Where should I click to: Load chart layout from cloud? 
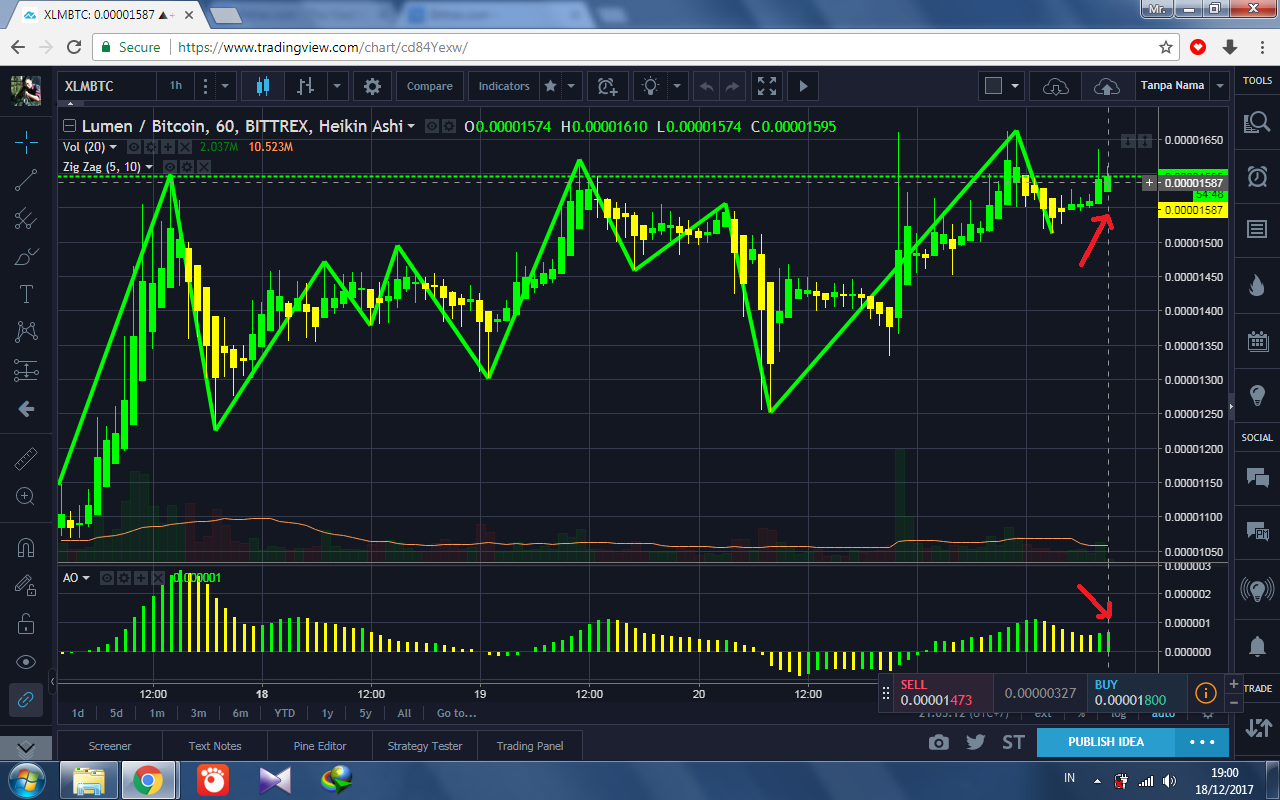(x=1056, y=86)
